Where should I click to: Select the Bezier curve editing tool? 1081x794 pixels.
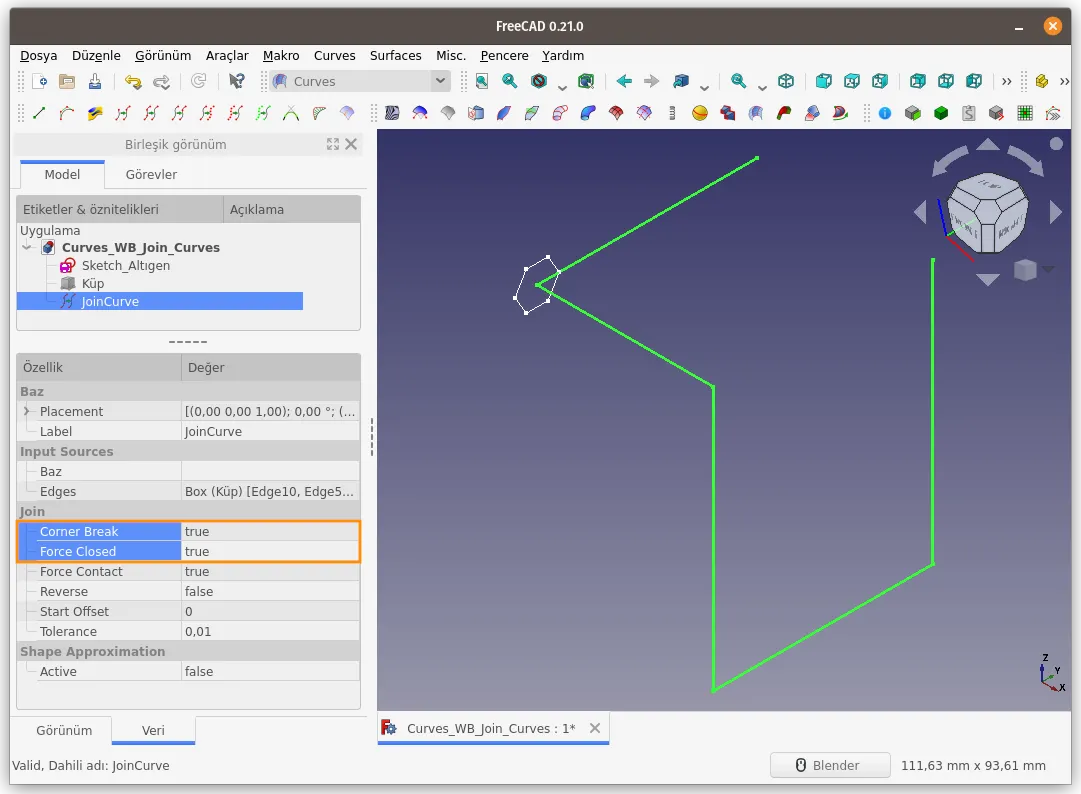pyautogui.click(x=67, y=113)
